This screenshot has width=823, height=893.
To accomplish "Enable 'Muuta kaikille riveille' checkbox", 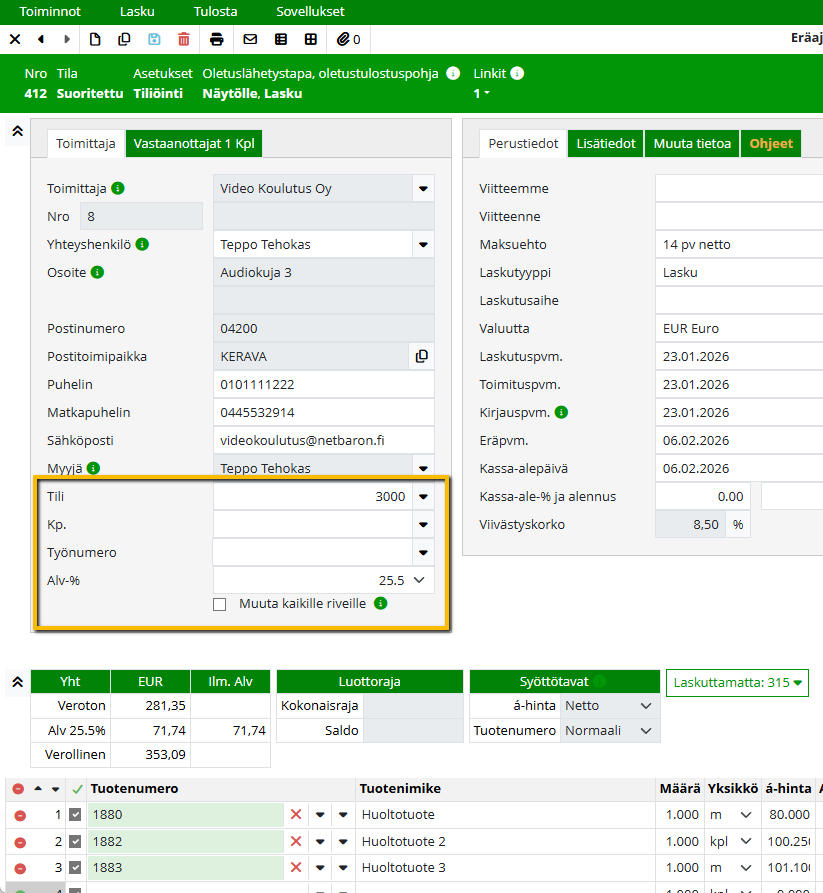I will point(220,604).
